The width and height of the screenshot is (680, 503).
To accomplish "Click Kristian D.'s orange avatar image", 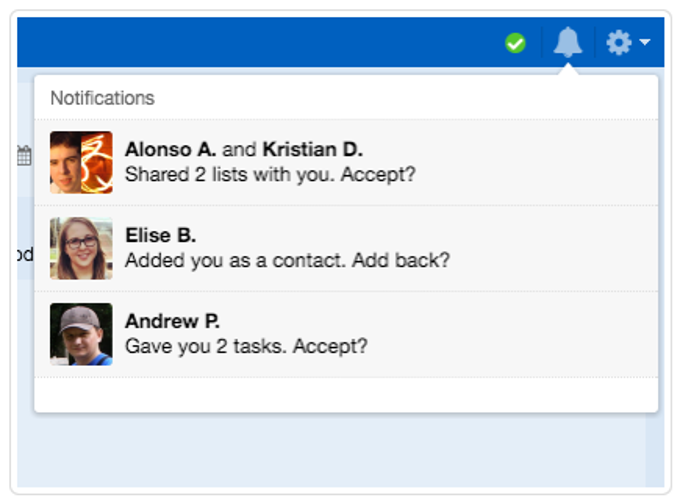I will click(97, 162).
